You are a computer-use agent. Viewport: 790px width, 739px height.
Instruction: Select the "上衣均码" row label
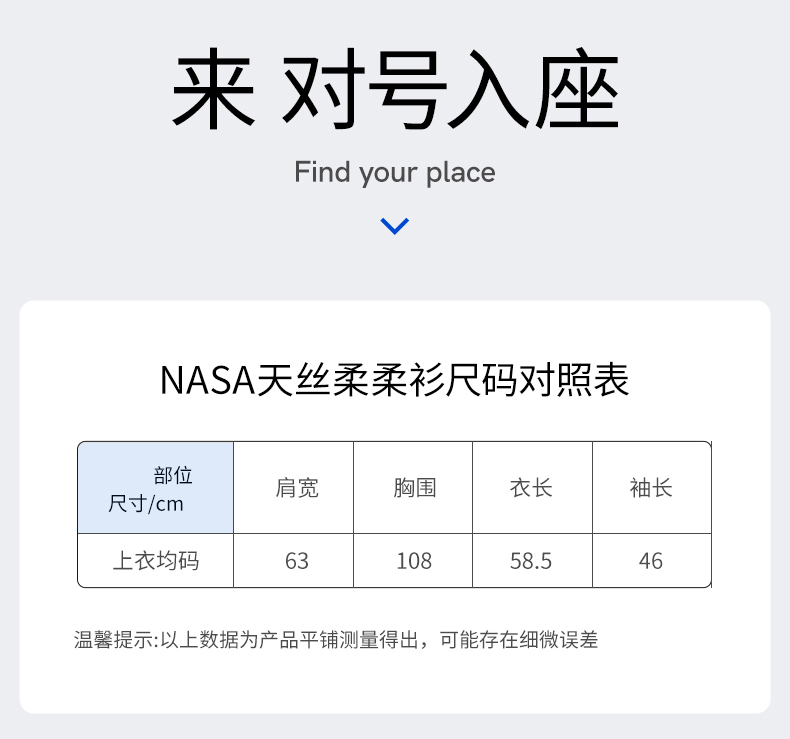pos(155,561)
